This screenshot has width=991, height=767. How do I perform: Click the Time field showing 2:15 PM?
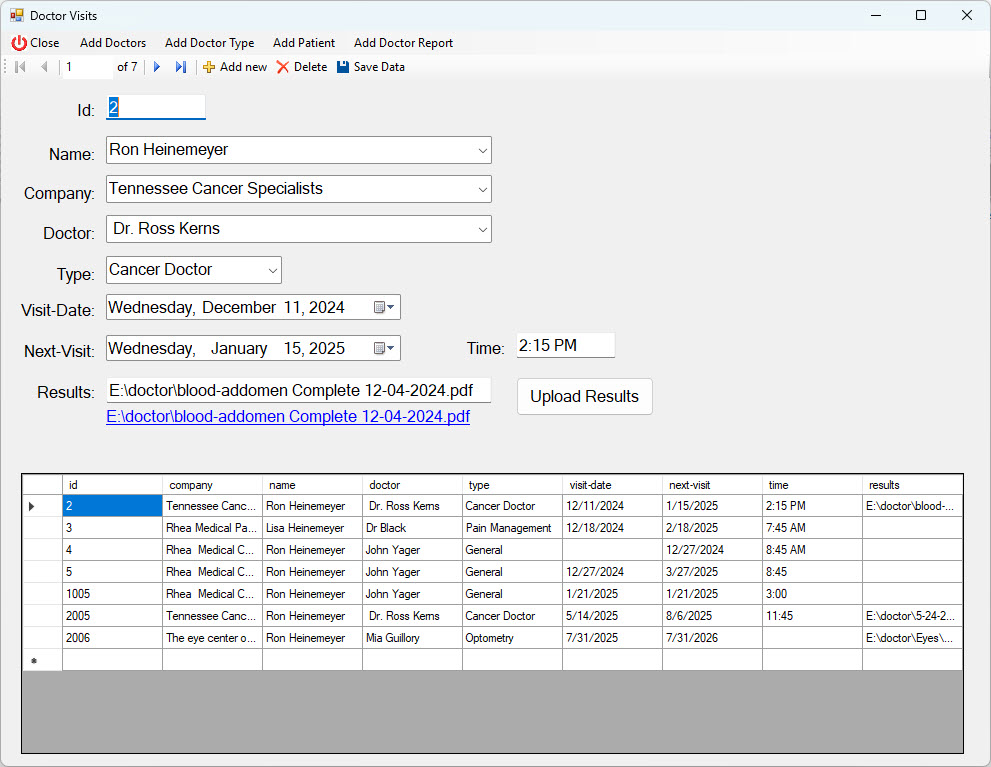click(565, 346)
